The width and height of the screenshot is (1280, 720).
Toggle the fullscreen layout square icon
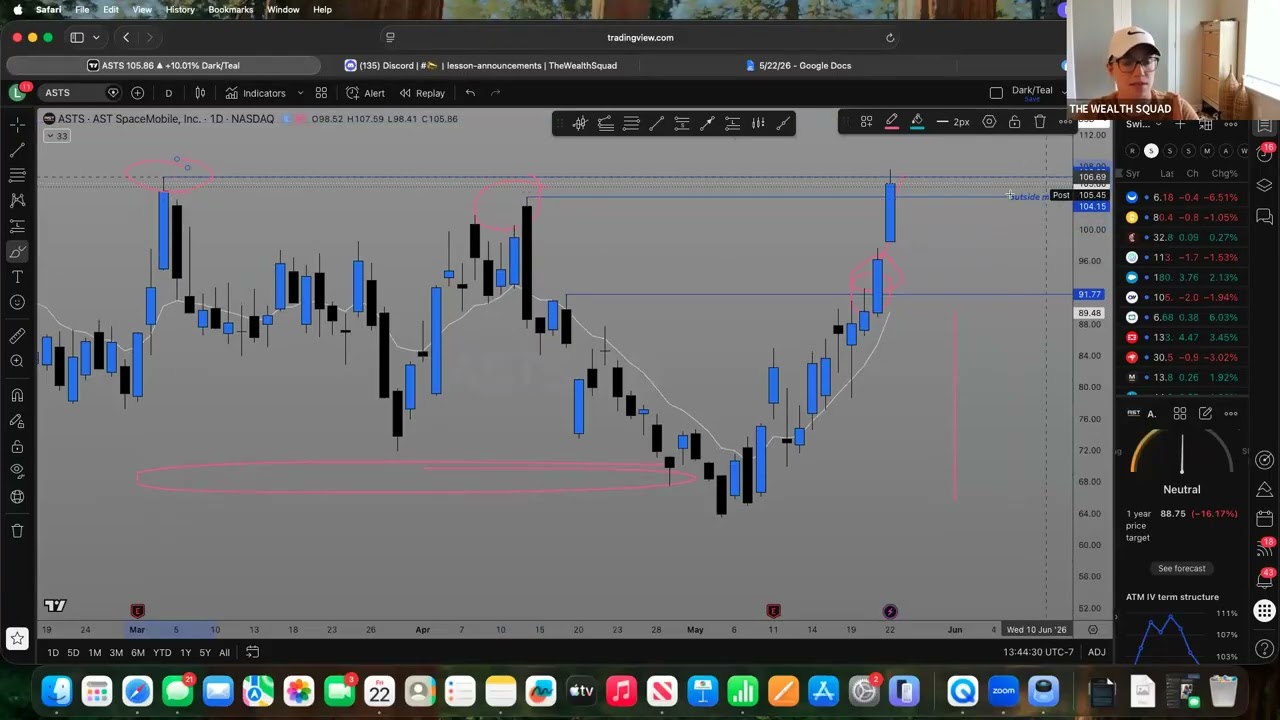tap(996, 93)
